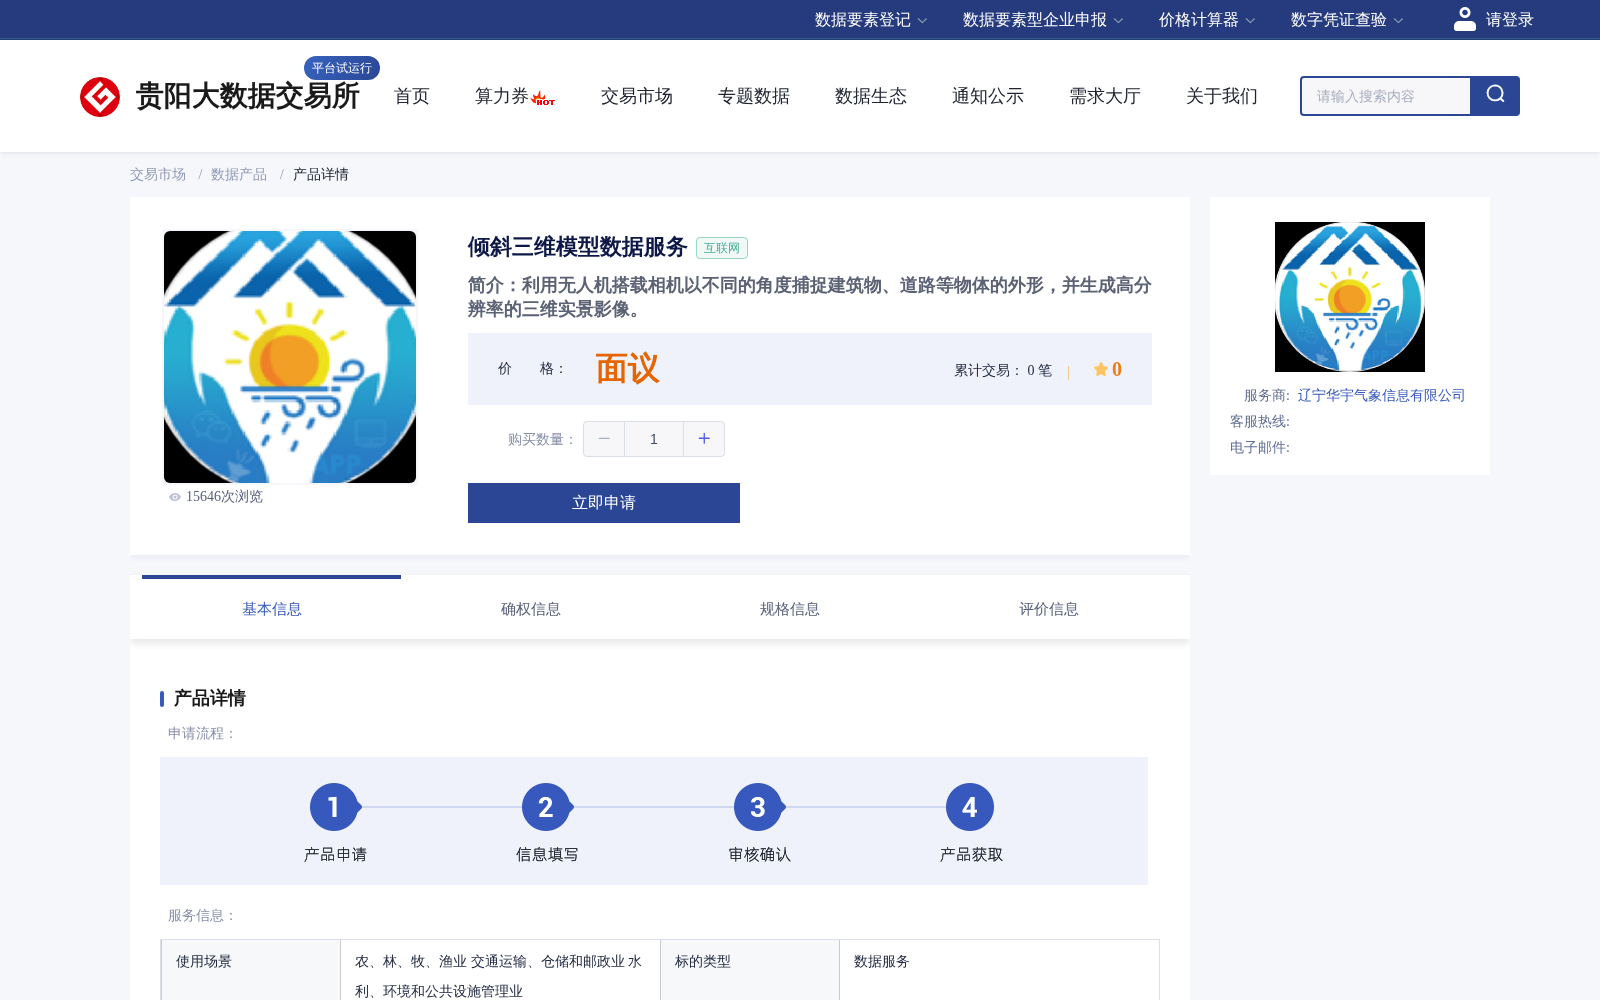Click the user avatar login icon

[x=1465, y=19]
